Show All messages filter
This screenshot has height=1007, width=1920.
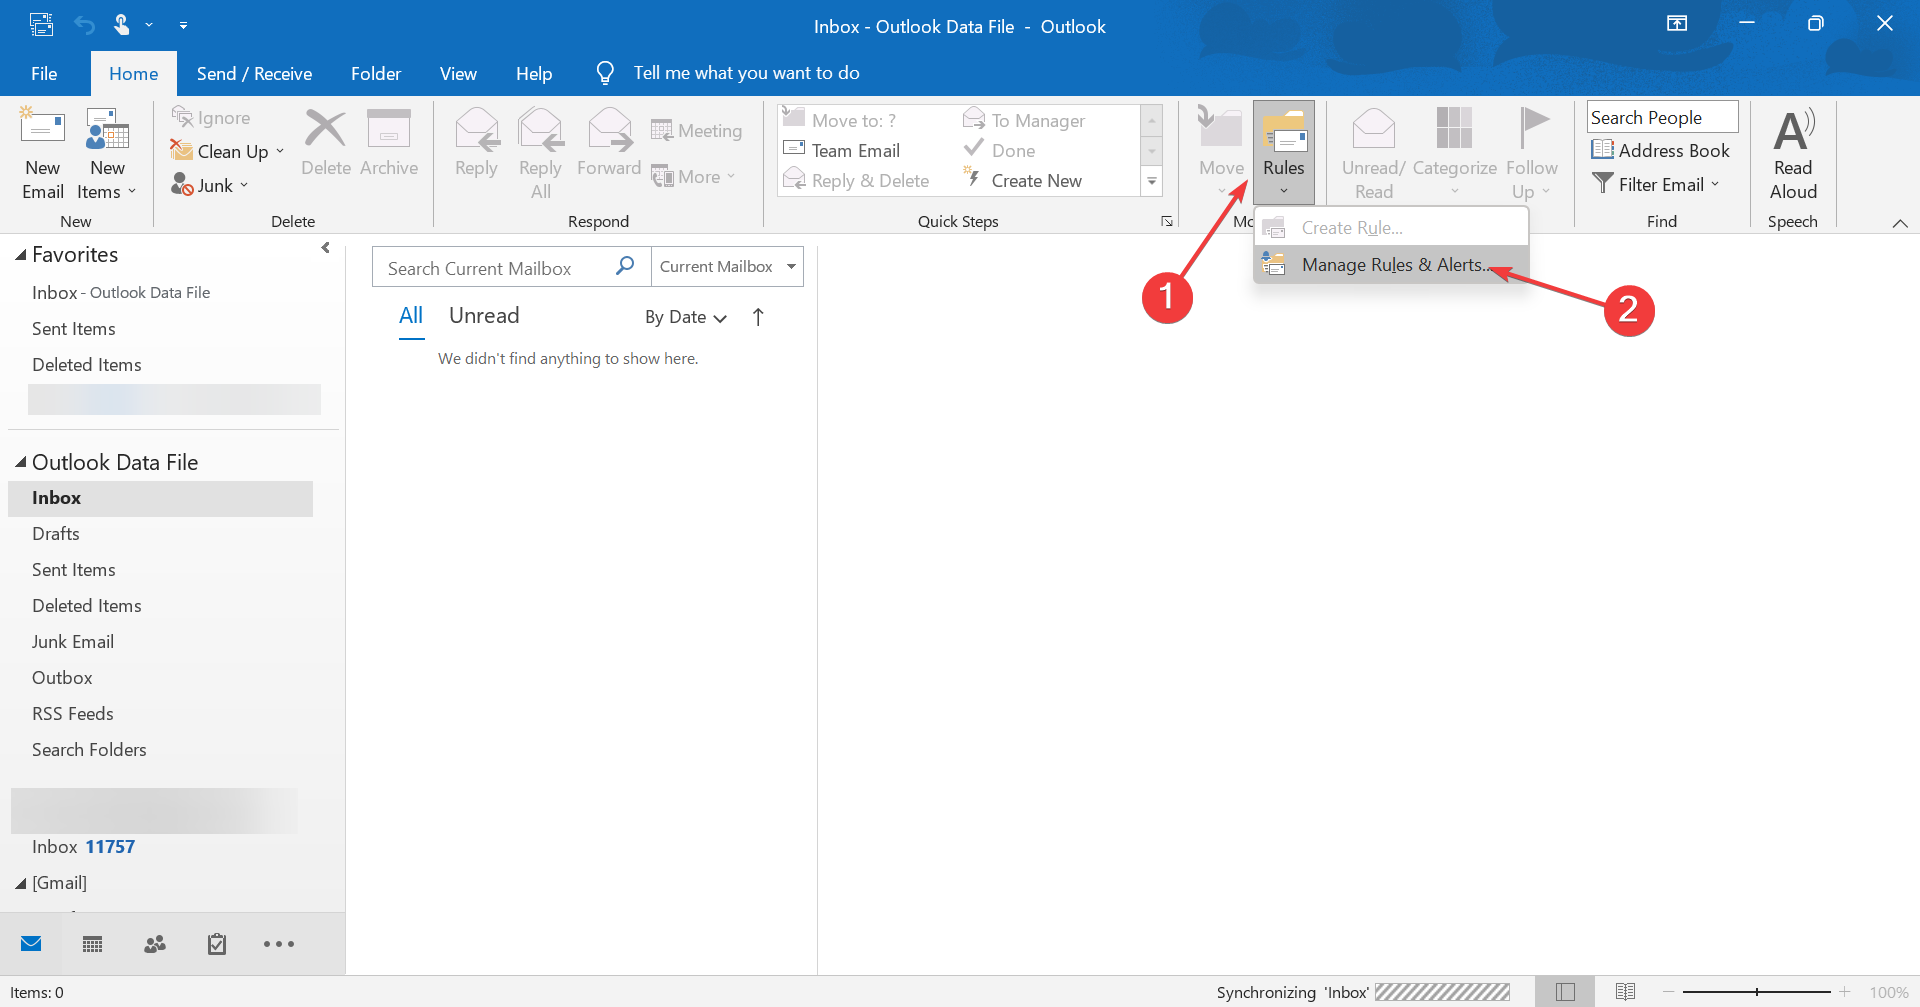click(411, 316)
